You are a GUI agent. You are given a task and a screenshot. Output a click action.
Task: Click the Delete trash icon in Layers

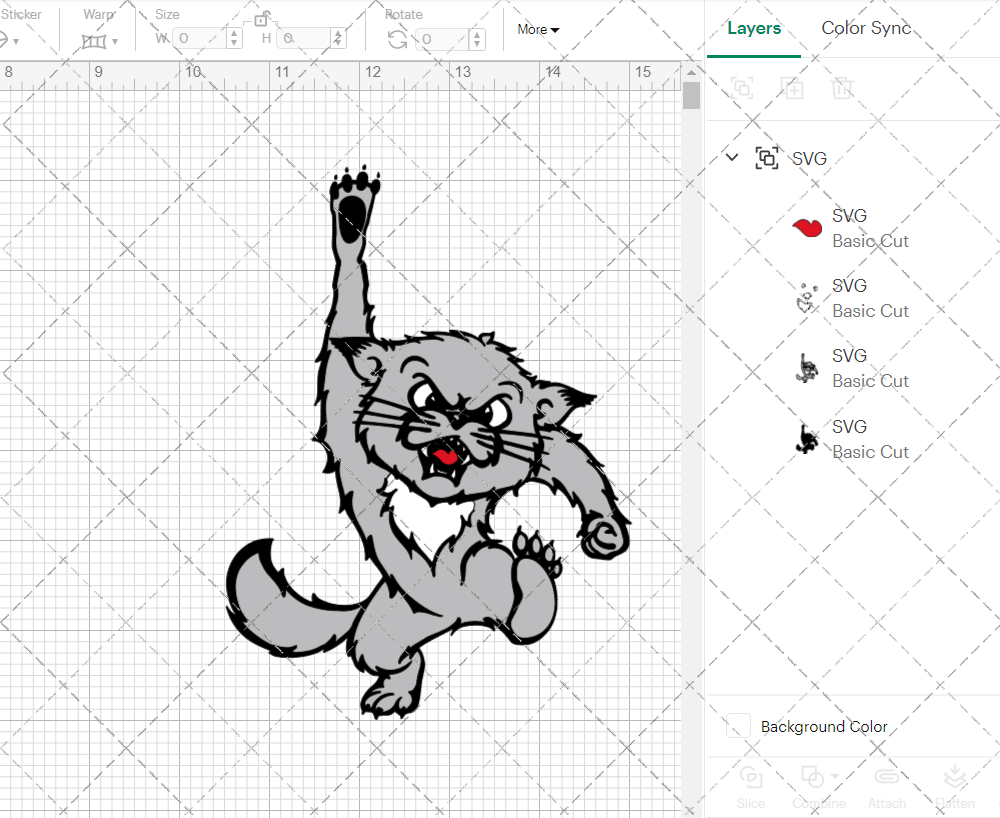coord(842,88)
